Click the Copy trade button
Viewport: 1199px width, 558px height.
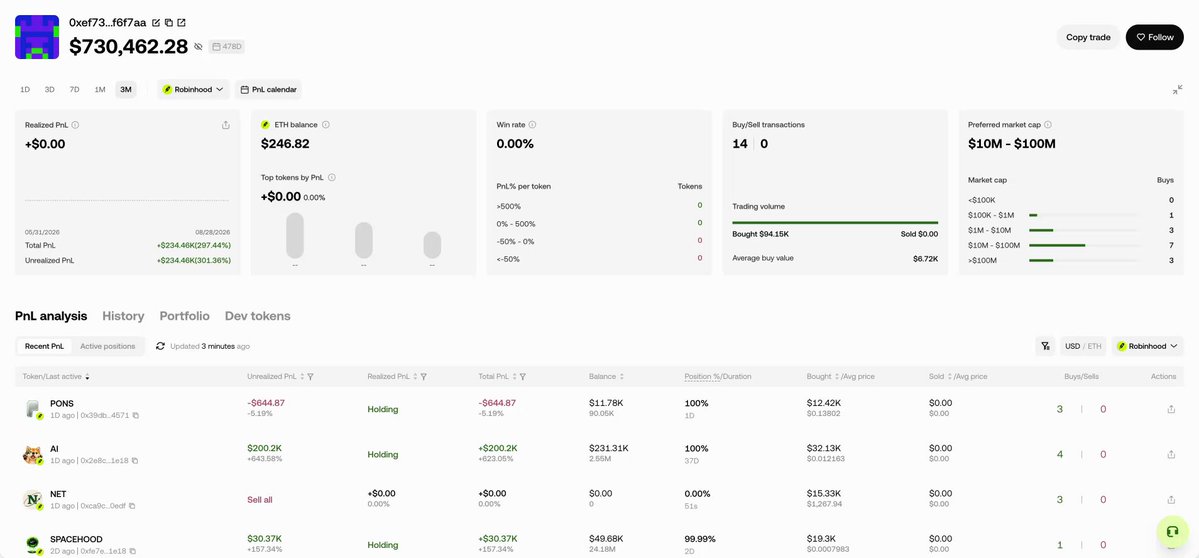click(1088, 37)
